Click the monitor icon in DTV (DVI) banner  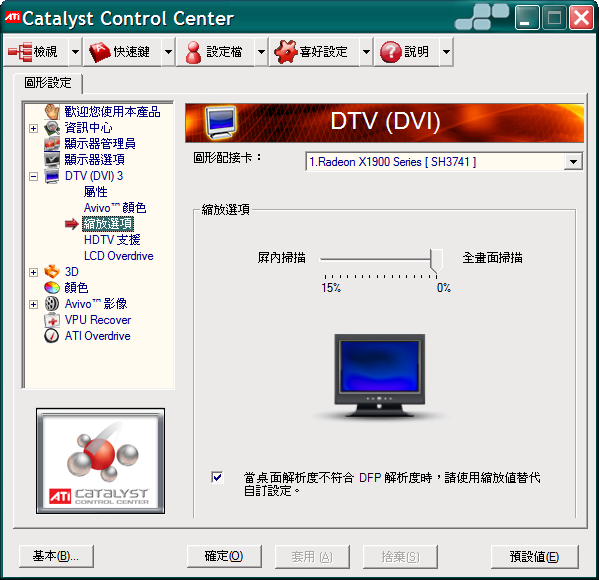tap(221, 122)
